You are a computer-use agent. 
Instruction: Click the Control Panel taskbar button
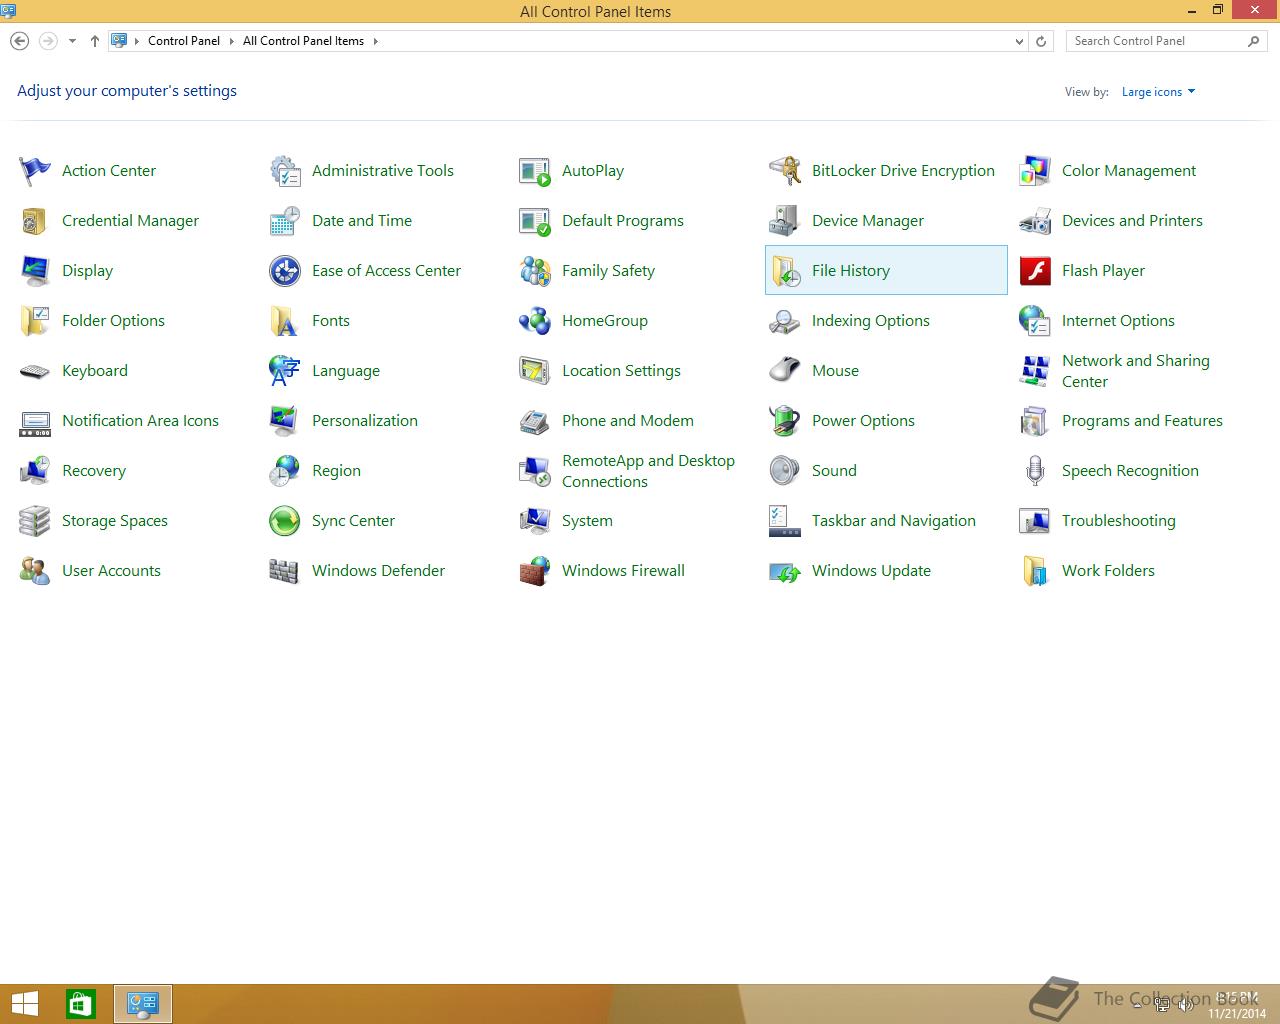point(143,1004)
